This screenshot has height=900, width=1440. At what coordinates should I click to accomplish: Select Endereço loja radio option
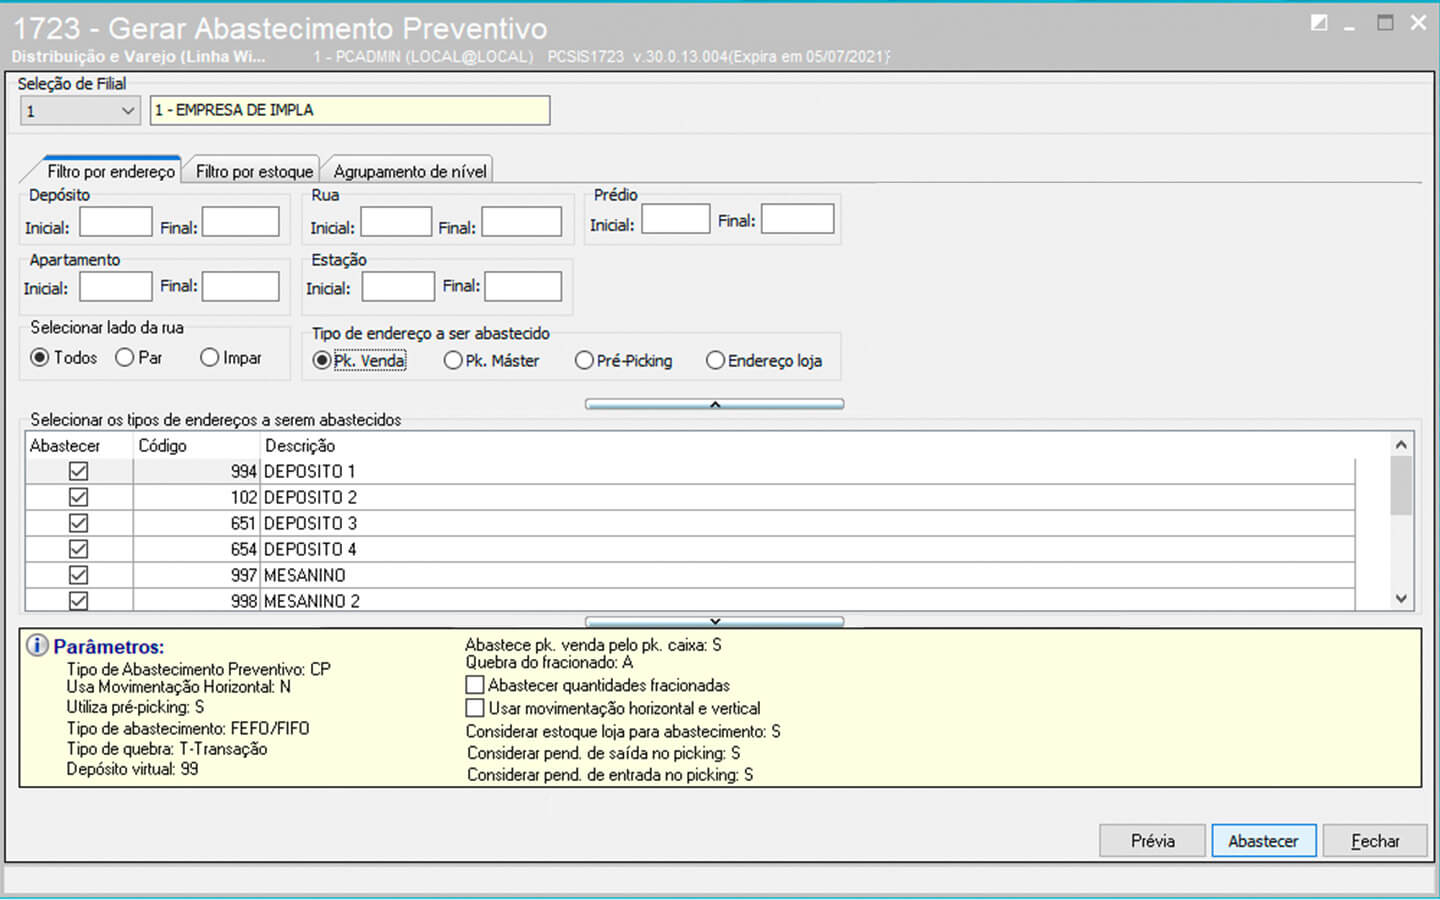[715, 360]
